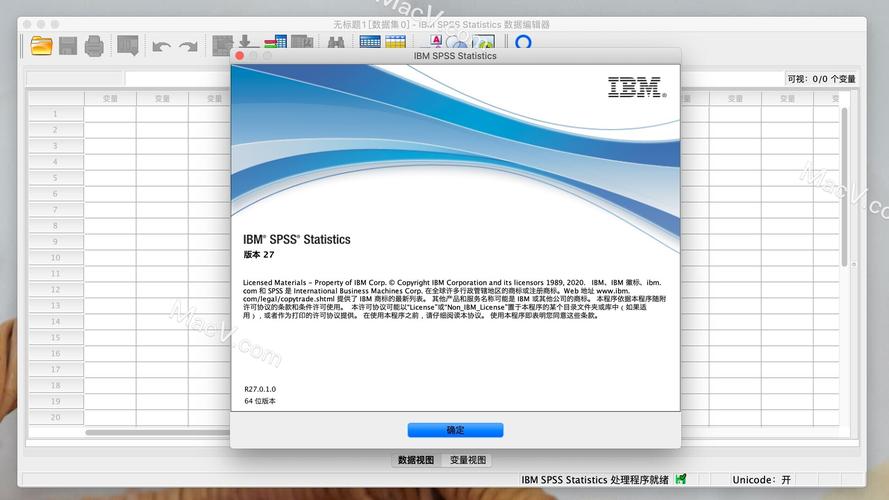
Task: Click the IBM SPSS Statistics 处理程序就绪 status text
Action: pyautogui.click(x=595, y=480)
